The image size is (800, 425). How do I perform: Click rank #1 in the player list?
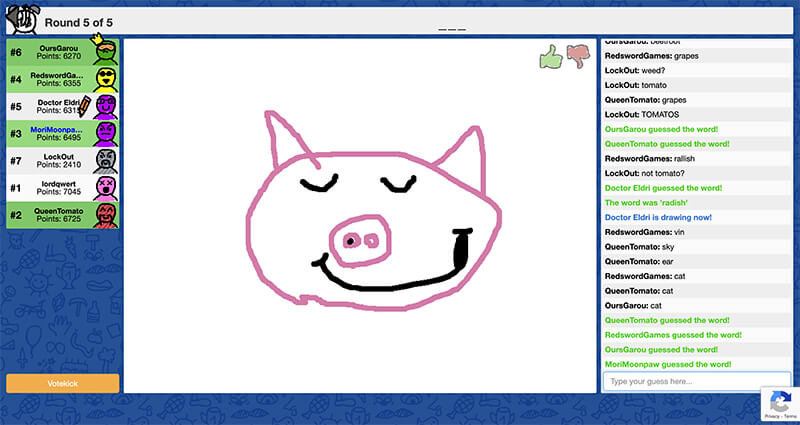point(16,188)
